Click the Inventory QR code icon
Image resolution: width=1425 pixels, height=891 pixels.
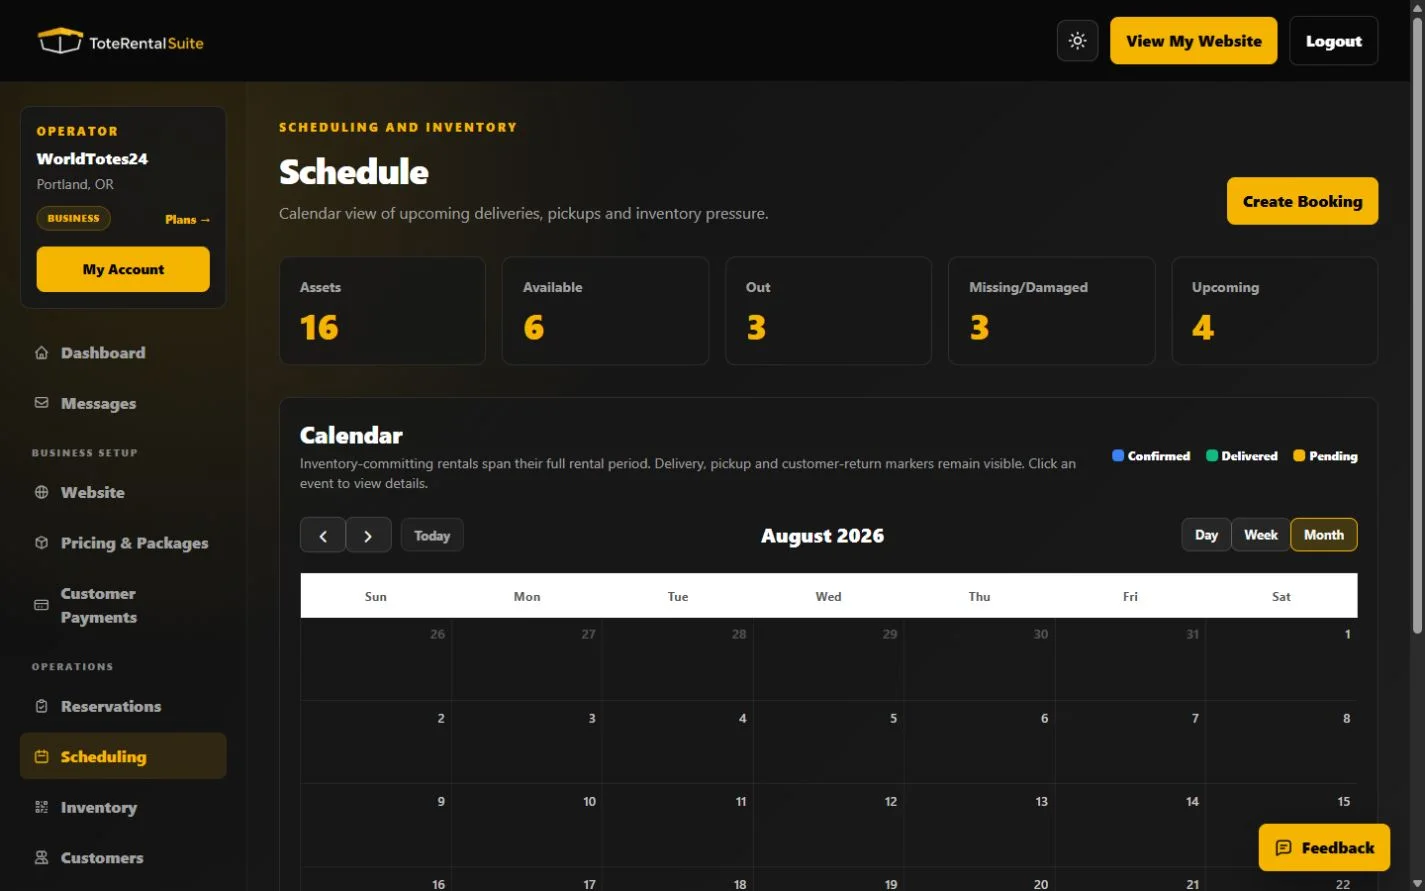coord(41,807)
